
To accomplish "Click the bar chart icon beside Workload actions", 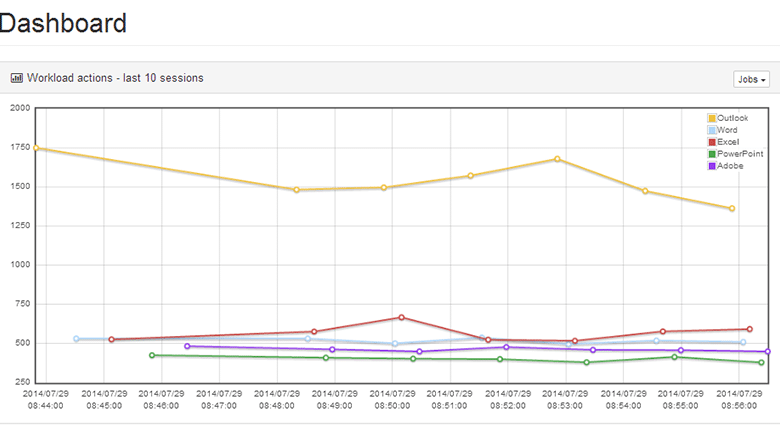I will (x=17, y=77).
